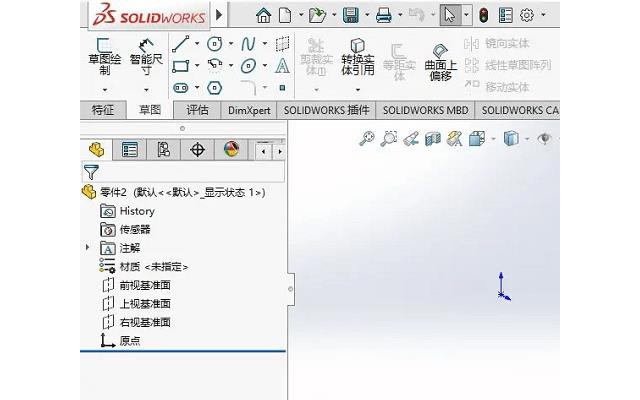Screen dimensions: 640x400
Task: Select the 原点 Origin in tree
Action: (120, 340)
